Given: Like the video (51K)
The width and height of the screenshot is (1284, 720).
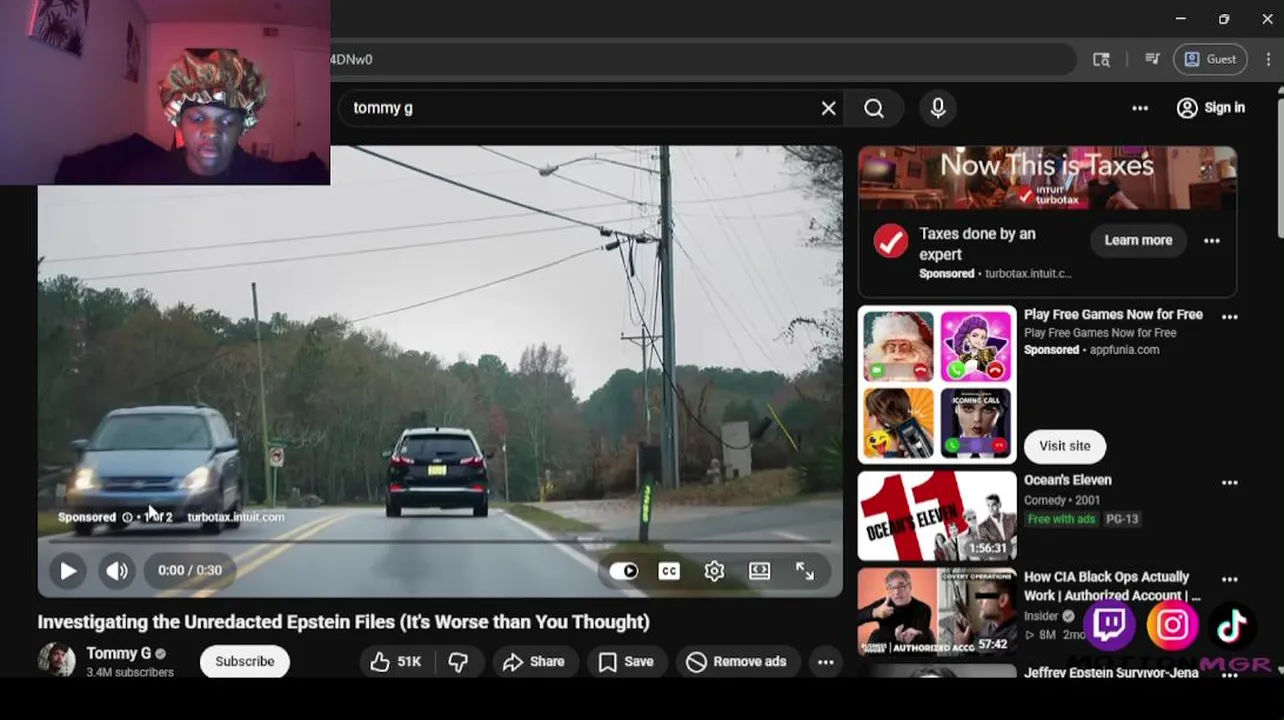Looking at the screenshot, I should 395,662.
